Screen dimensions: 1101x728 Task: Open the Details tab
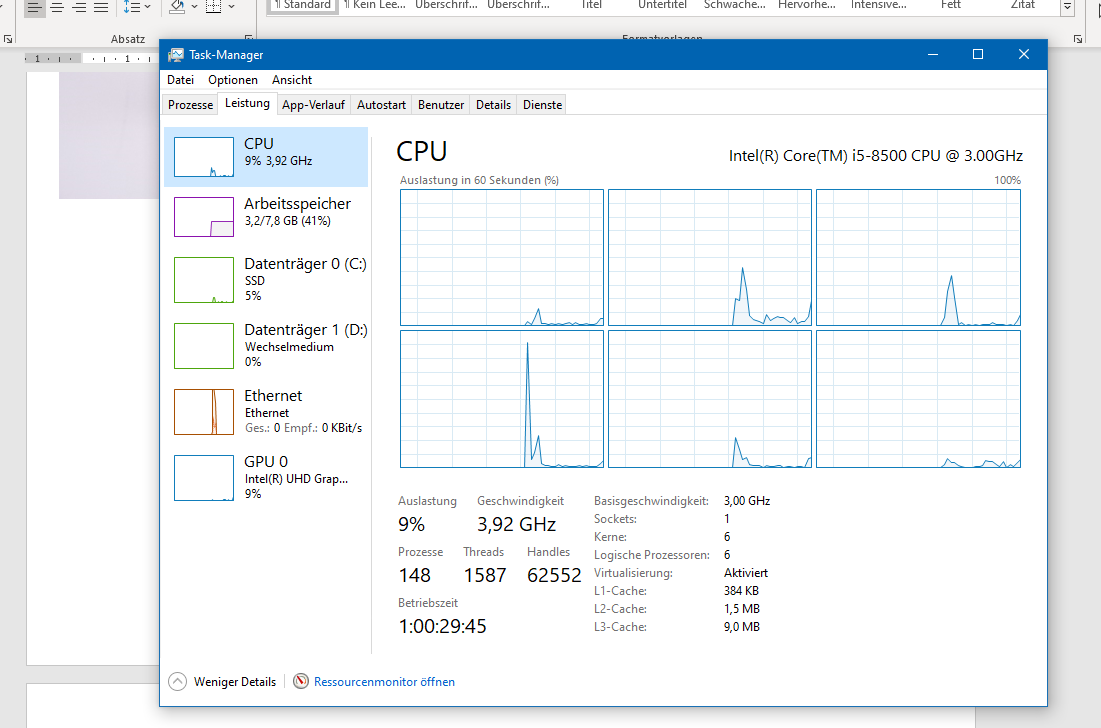493,105
